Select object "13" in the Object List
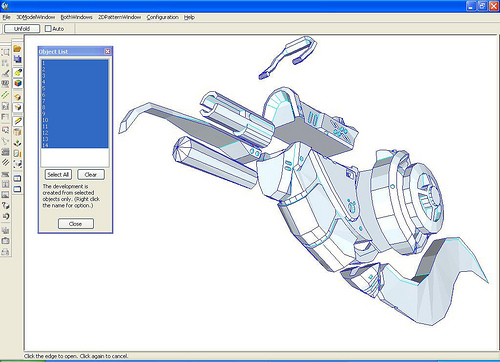500x362 pixels. tap(75, 139)
